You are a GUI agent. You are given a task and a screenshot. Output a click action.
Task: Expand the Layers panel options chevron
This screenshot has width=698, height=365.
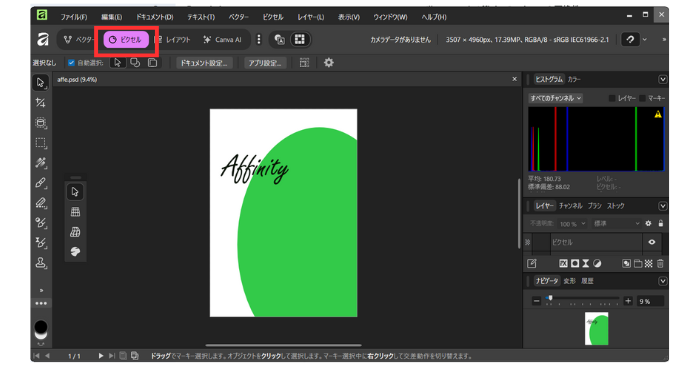662,206
